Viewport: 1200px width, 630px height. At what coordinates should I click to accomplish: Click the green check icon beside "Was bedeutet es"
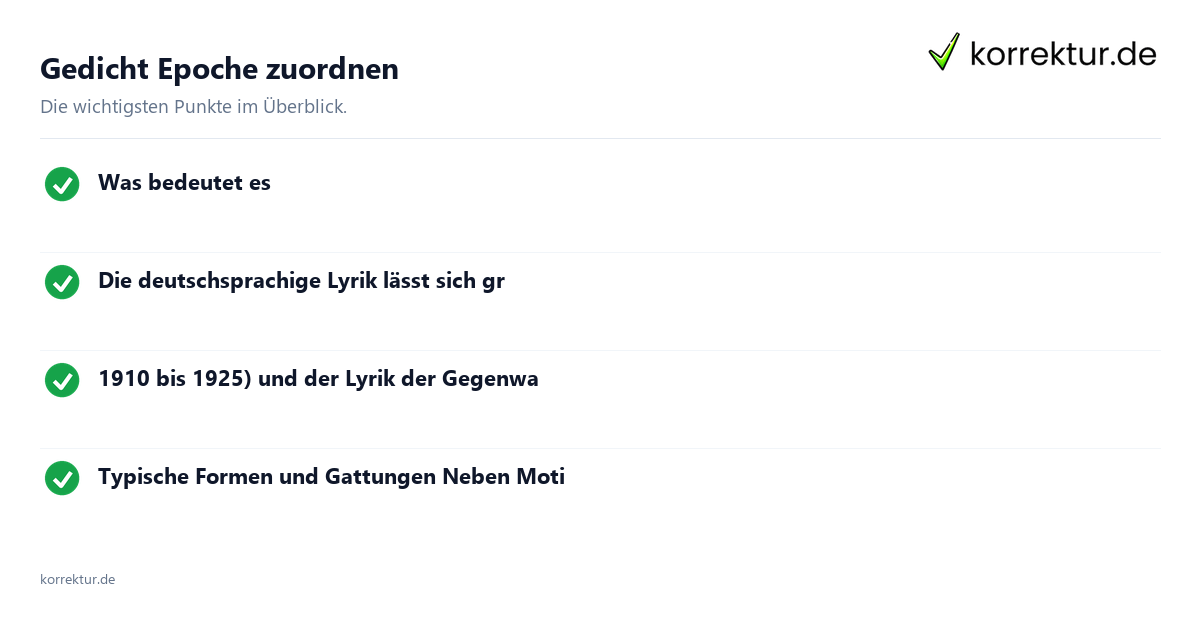[x=62, y=184]
